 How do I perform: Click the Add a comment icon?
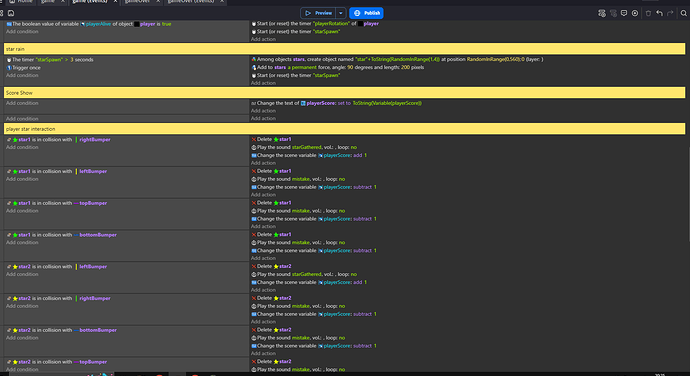pyautogui.click(x=624, y=13)
